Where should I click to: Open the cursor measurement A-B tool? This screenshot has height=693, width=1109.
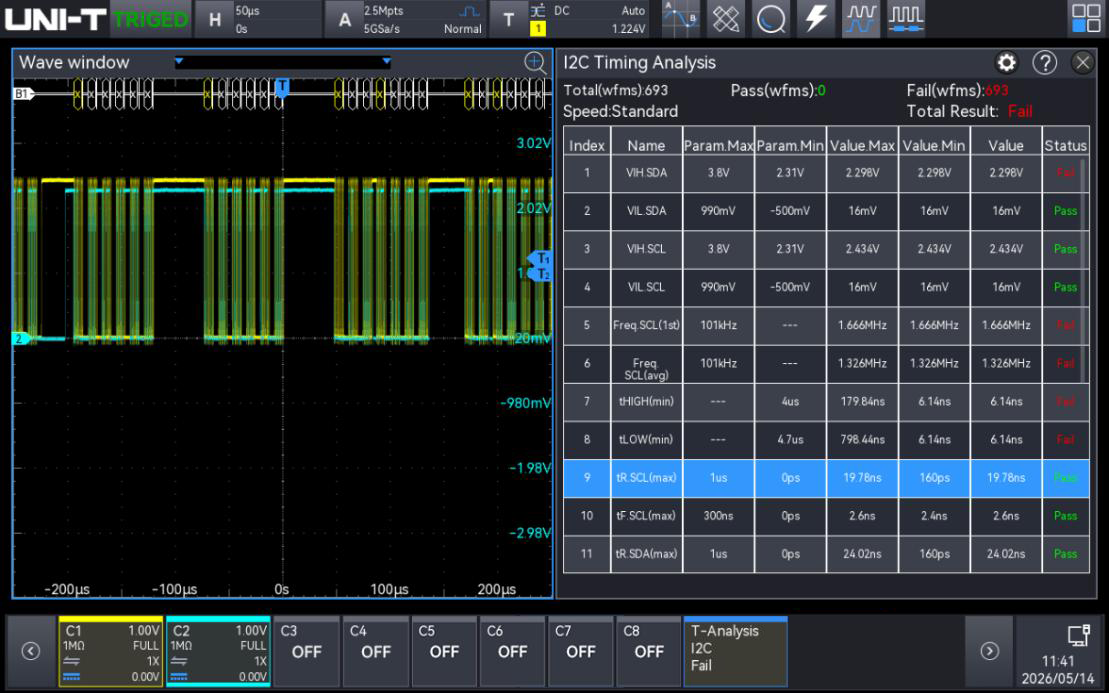(680, 18)
